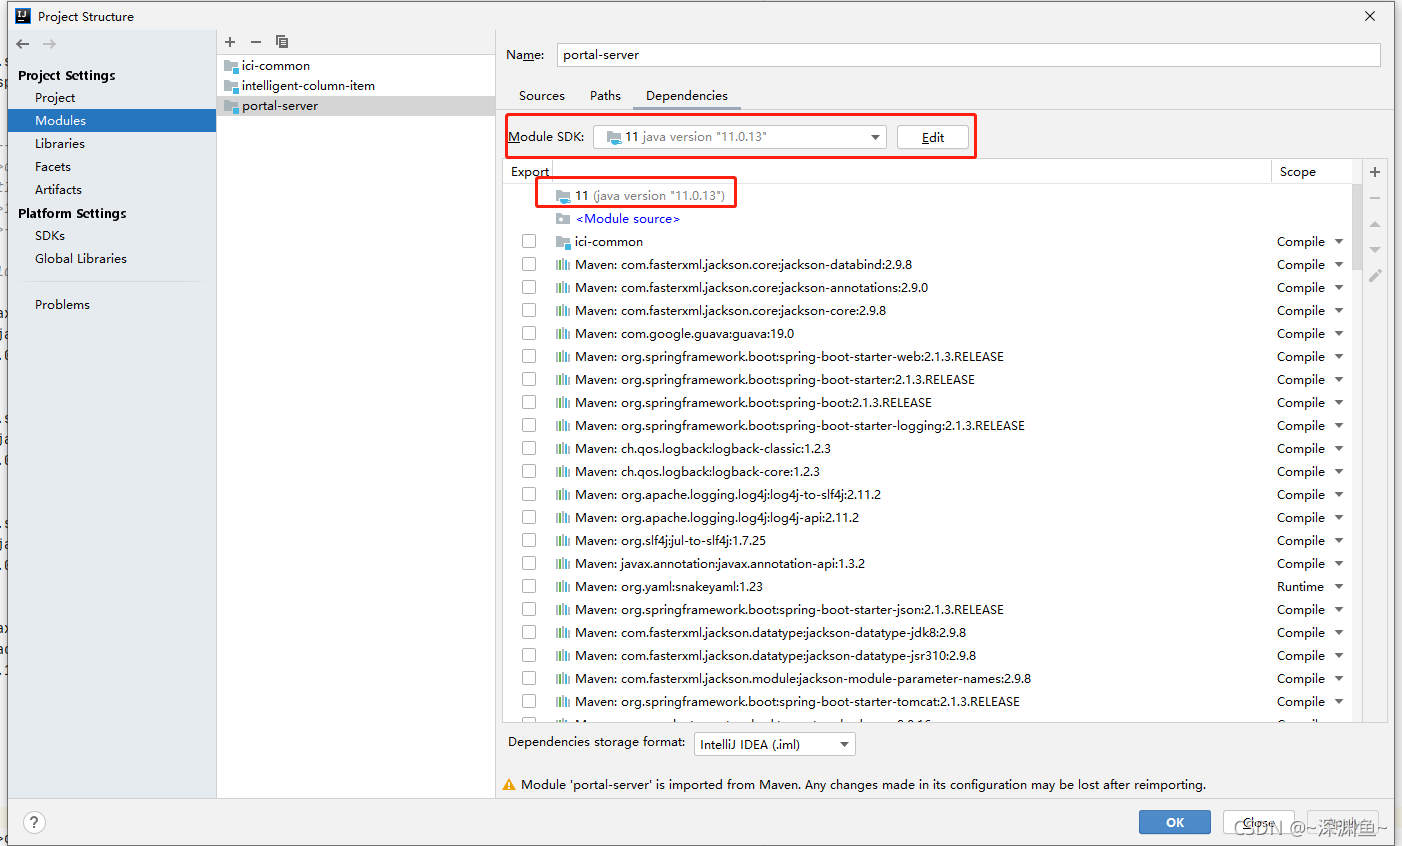Click the Close button at dialog bottom
Image resolution: width=1402 pixels, height=846 pixels.
(x=1259, y=822)
